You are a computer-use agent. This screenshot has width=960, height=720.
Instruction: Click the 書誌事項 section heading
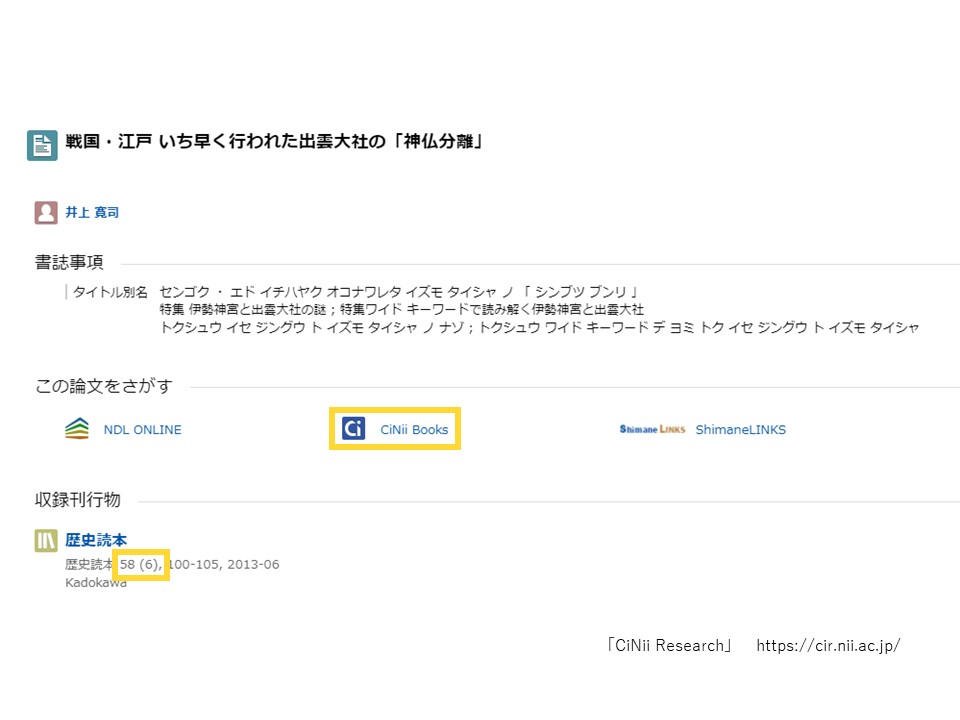pos(69,263)
